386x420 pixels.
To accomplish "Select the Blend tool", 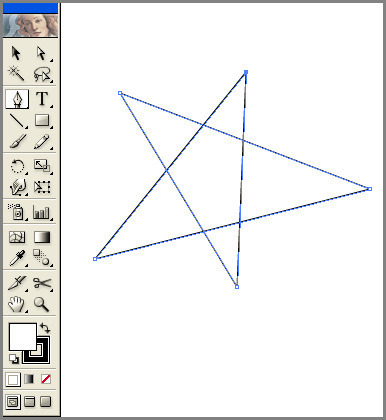I will coord(42,258).
